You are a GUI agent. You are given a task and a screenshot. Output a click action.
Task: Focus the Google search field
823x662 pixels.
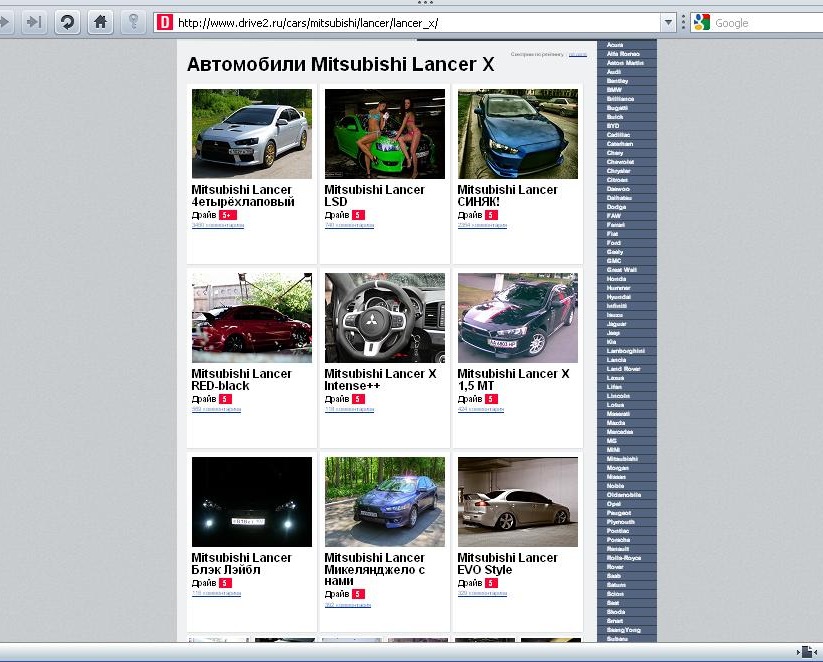pos(766,23)
